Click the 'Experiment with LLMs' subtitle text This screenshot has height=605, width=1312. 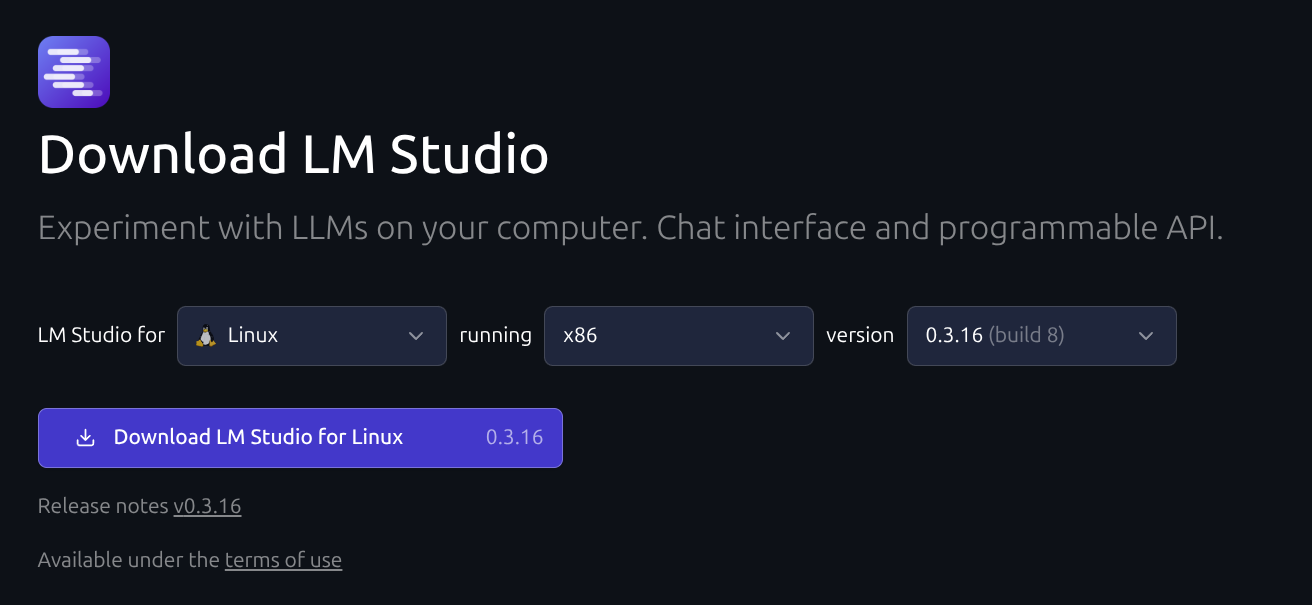tap(631, 228)
